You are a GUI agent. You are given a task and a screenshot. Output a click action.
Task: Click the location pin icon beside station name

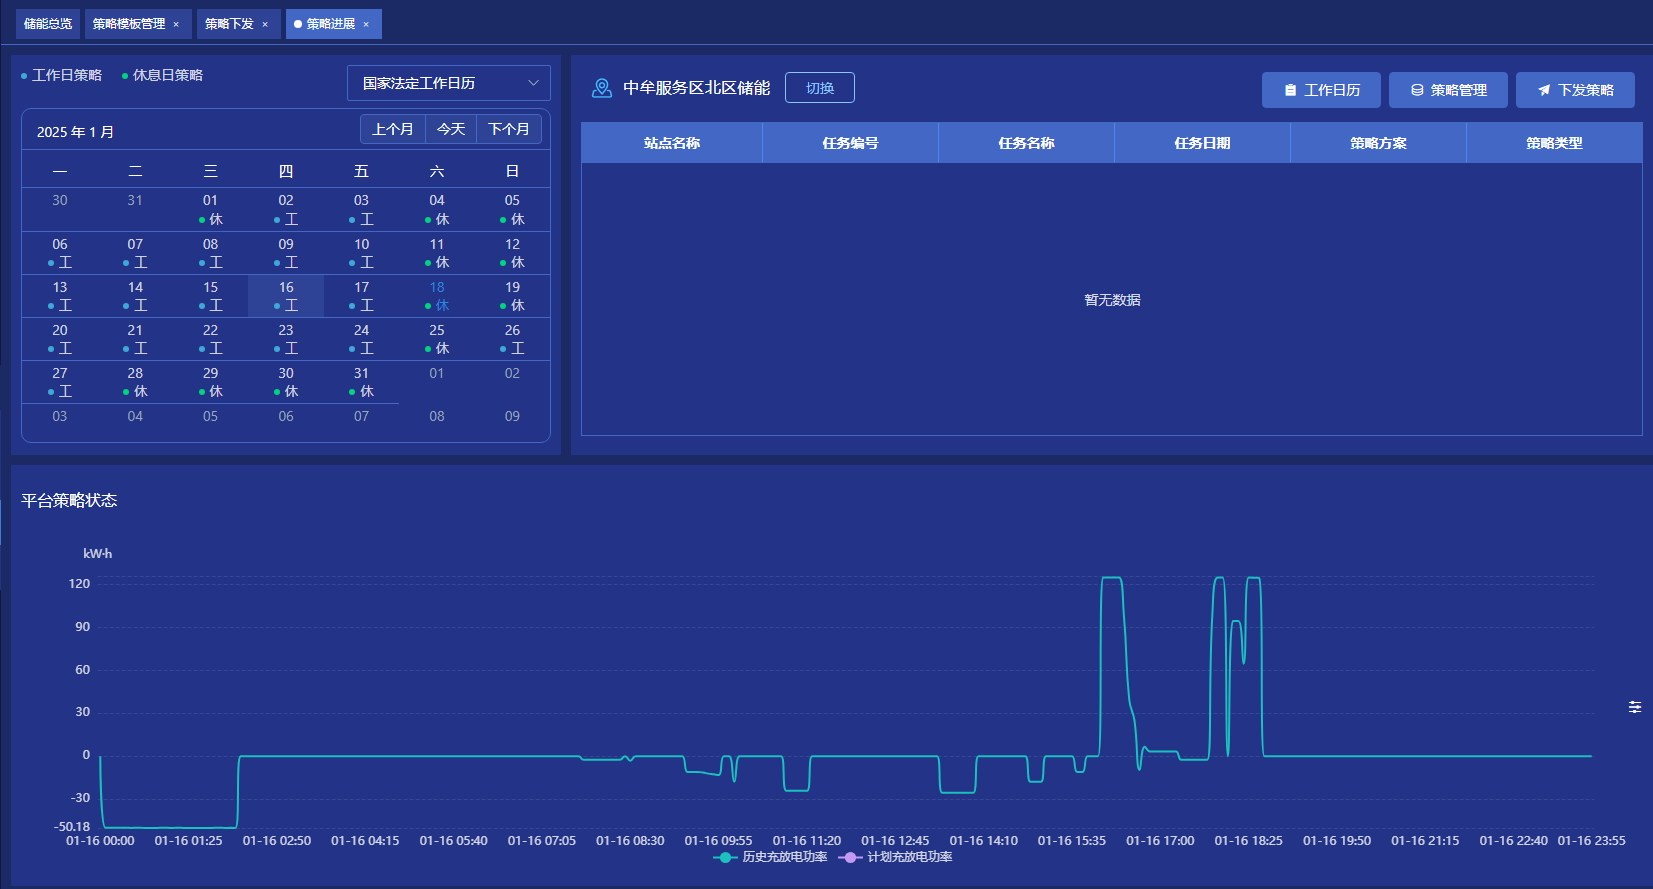601,88
